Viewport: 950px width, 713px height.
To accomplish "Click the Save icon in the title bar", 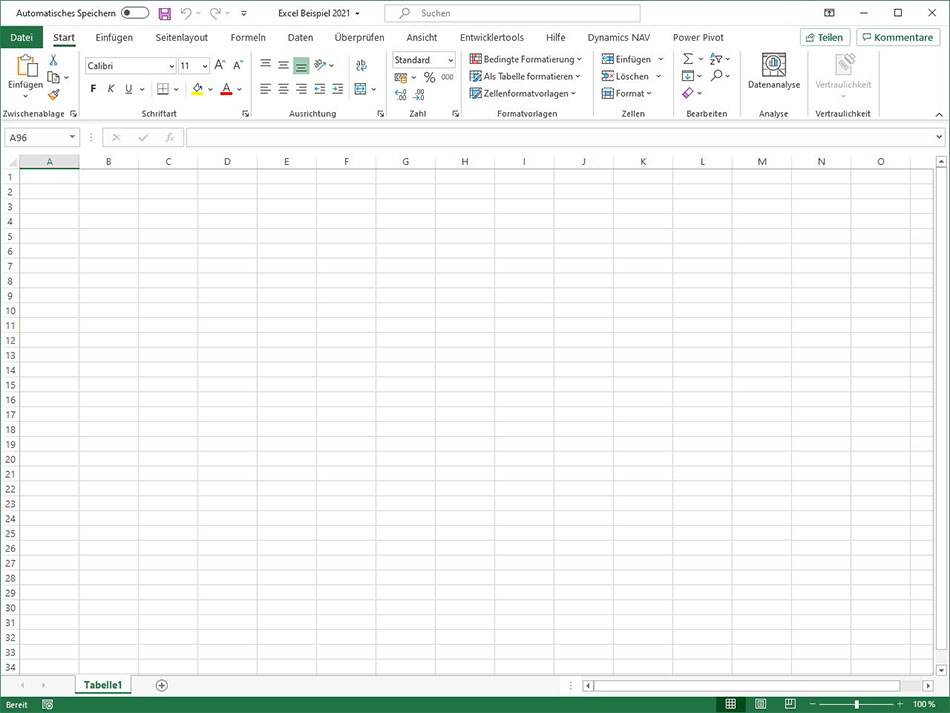I will 164,13.
